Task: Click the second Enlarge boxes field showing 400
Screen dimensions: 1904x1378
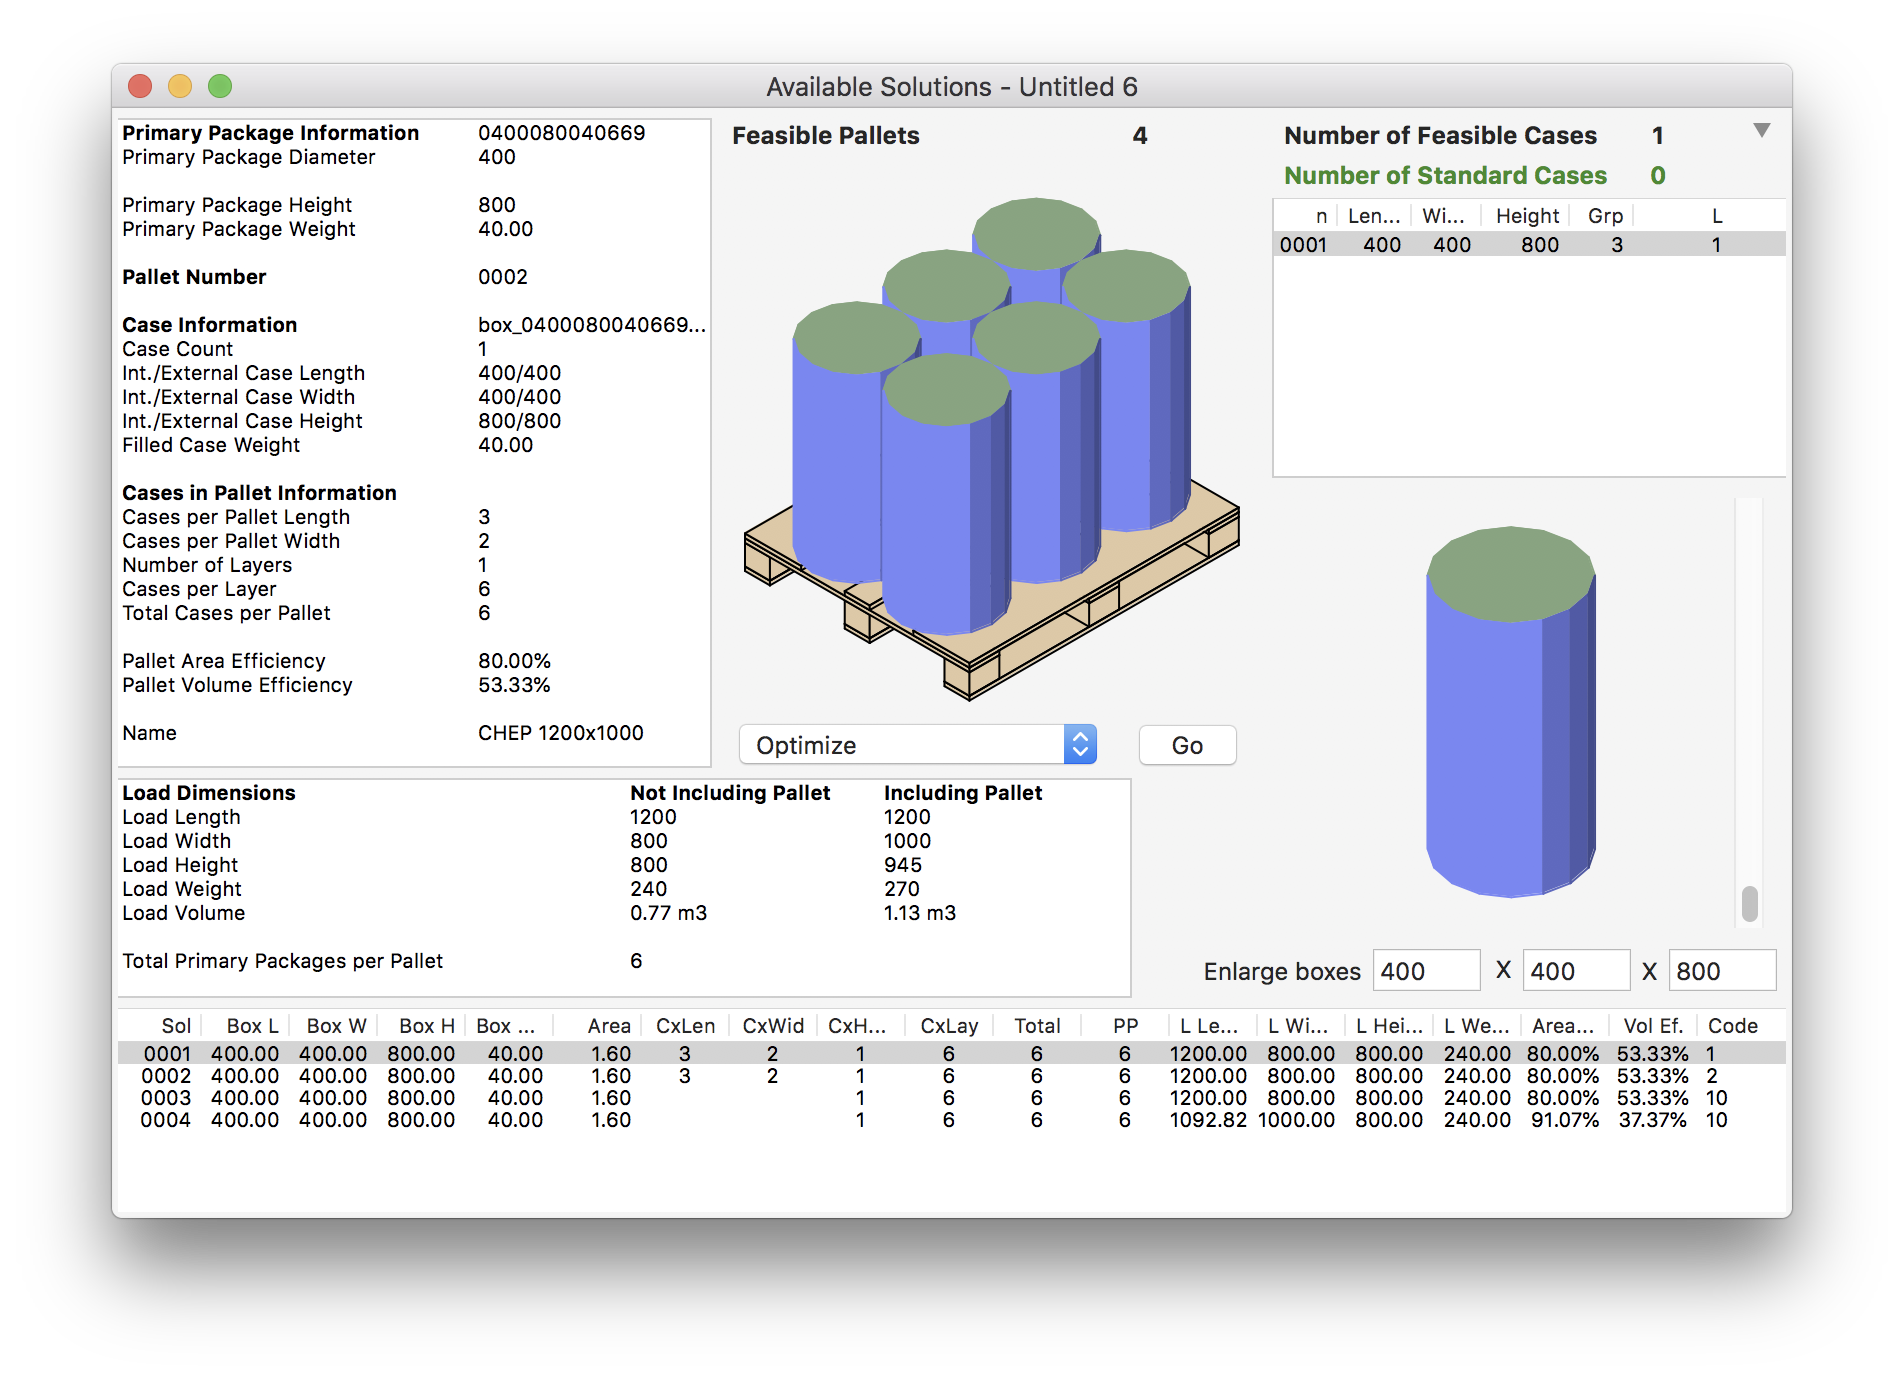Action: point(1576,971)
